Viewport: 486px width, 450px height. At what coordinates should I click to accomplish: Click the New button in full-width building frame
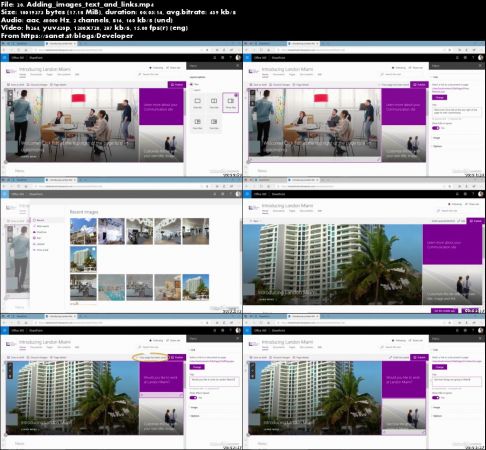[255, 221]
